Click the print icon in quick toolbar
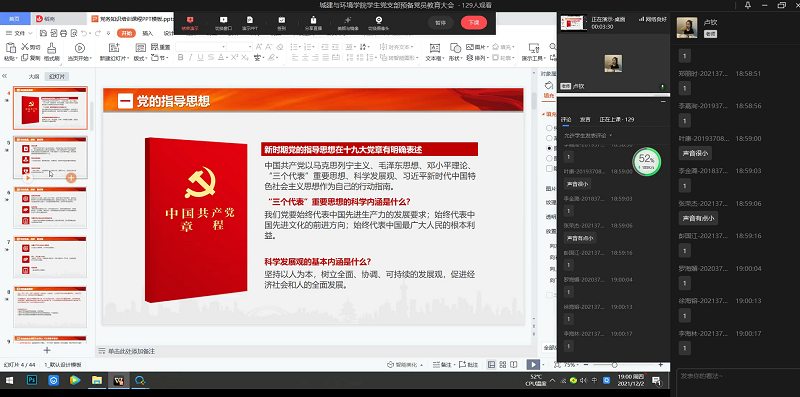Screen dimensions: 800x397 [x=63, y=33]
